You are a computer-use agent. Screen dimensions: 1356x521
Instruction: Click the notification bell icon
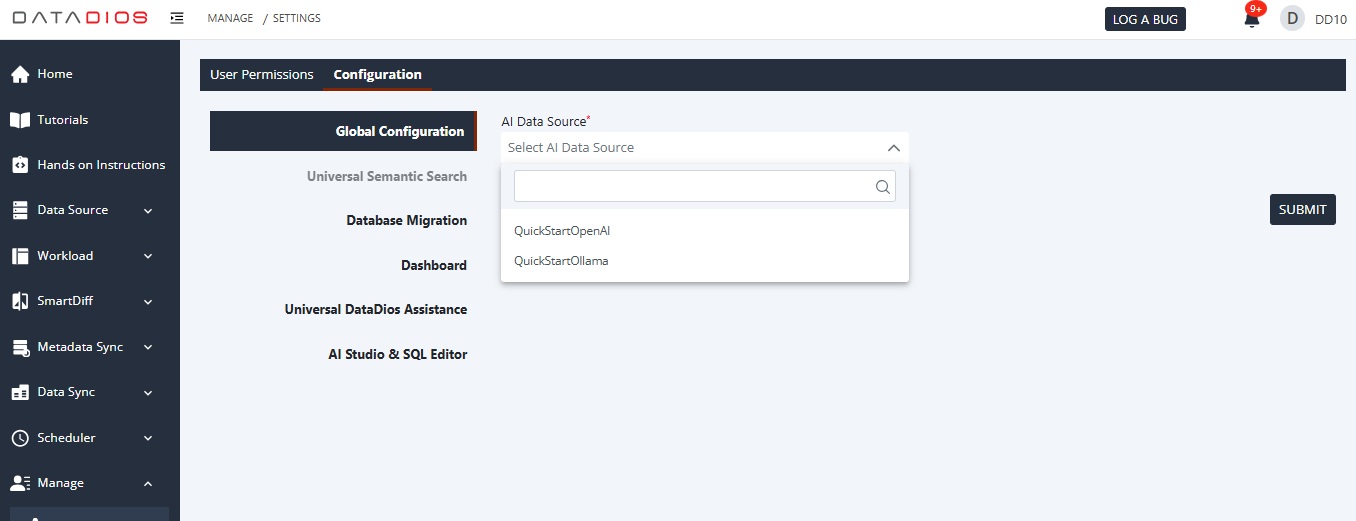[1251, 19]
